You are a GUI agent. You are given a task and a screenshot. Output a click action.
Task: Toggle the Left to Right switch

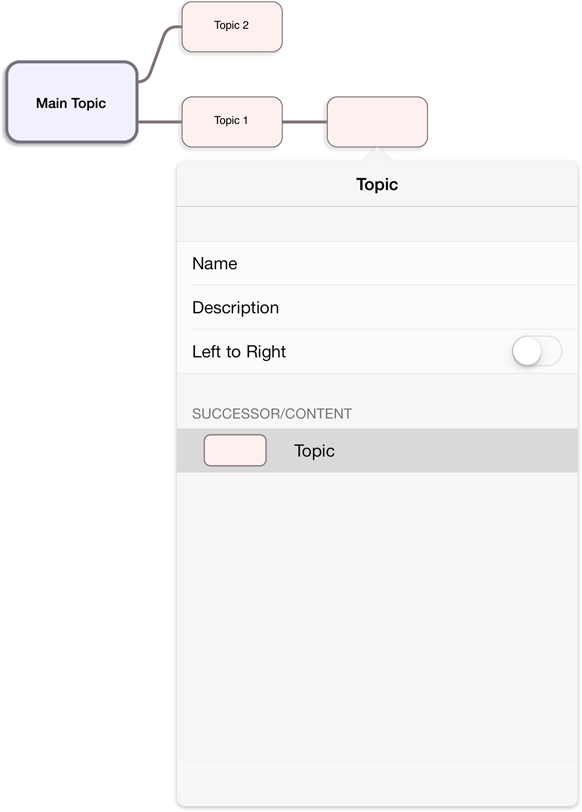537,351
